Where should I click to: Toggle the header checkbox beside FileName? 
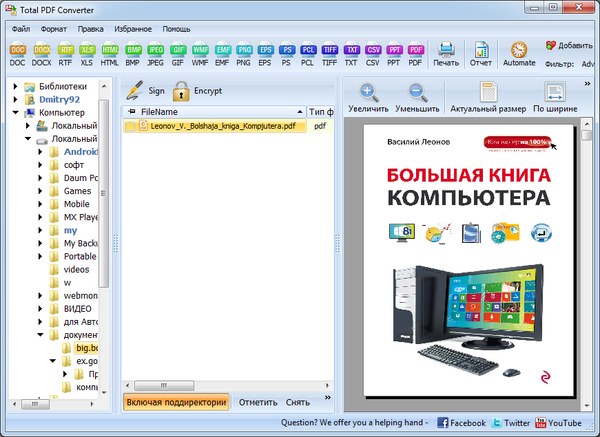click(130, 112)
